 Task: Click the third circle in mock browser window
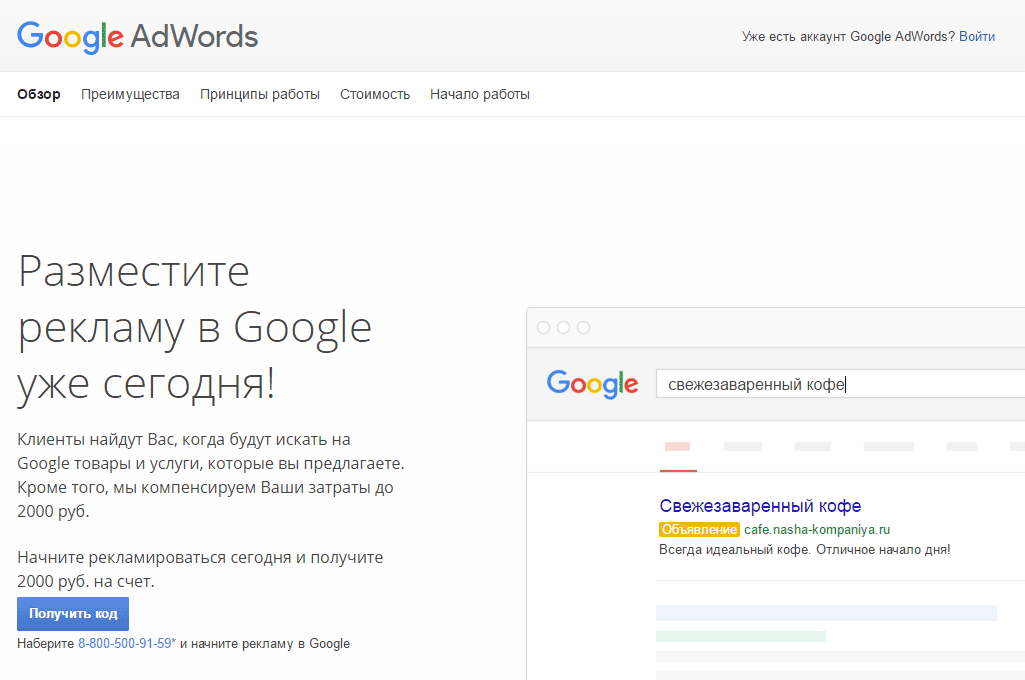[584, 328]
